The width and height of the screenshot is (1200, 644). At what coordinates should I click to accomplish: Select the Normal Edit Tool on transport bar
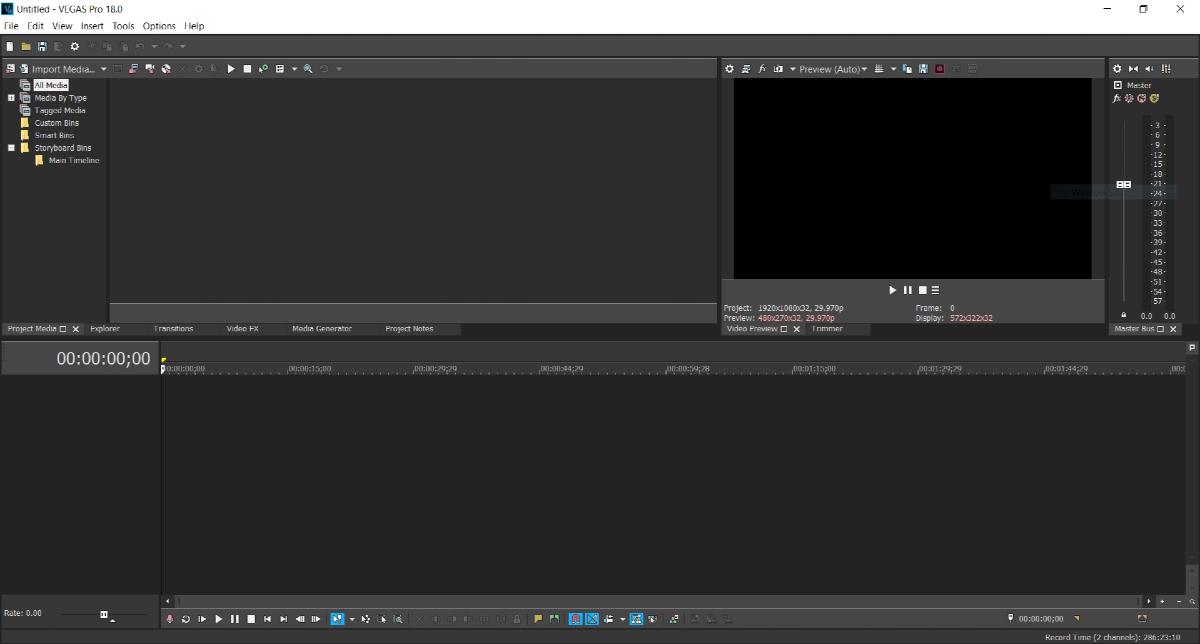coord(338,619)
